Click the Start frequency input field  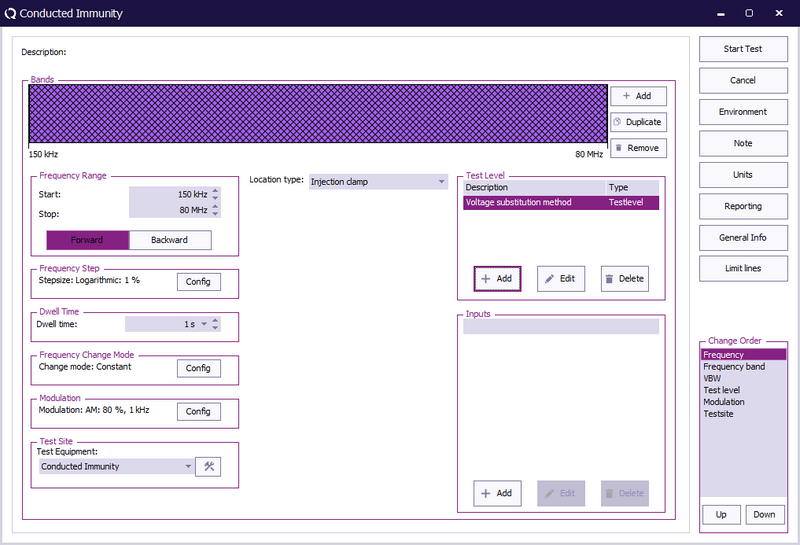pyautogui.click(x=168, y=194)
